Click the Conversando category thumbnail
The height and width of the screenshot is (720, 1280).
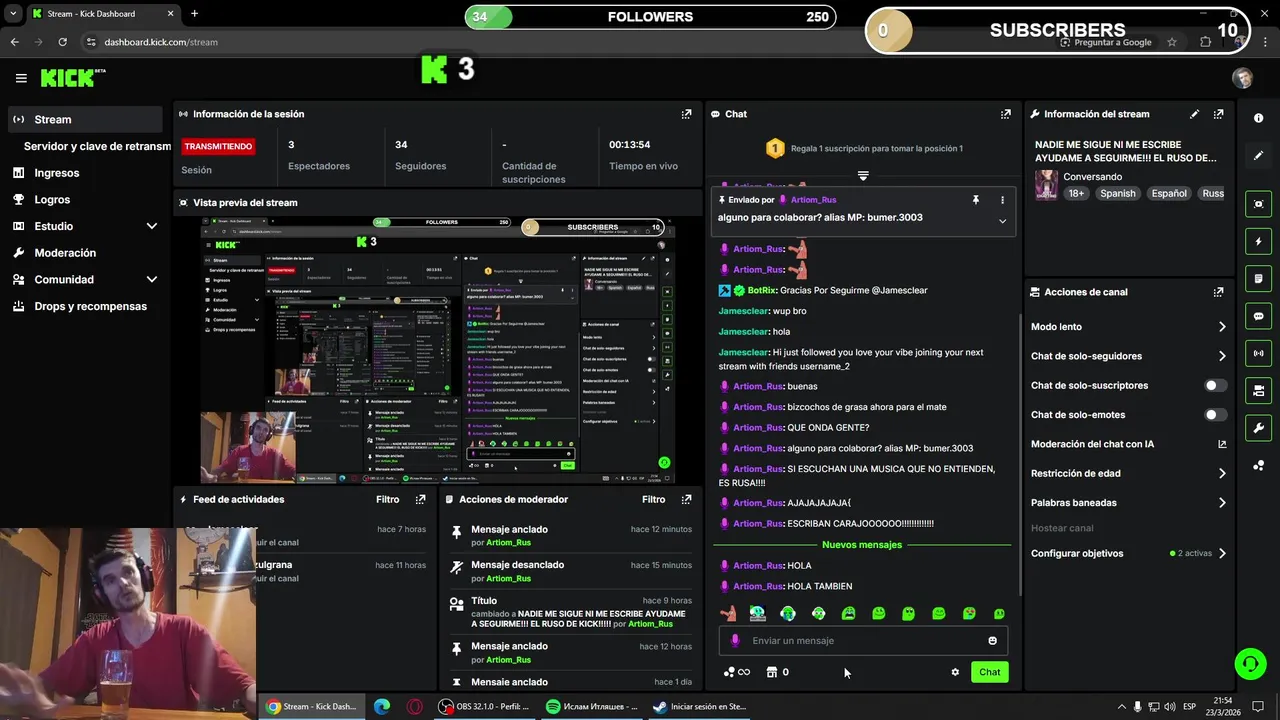(x=1046, y=185)
